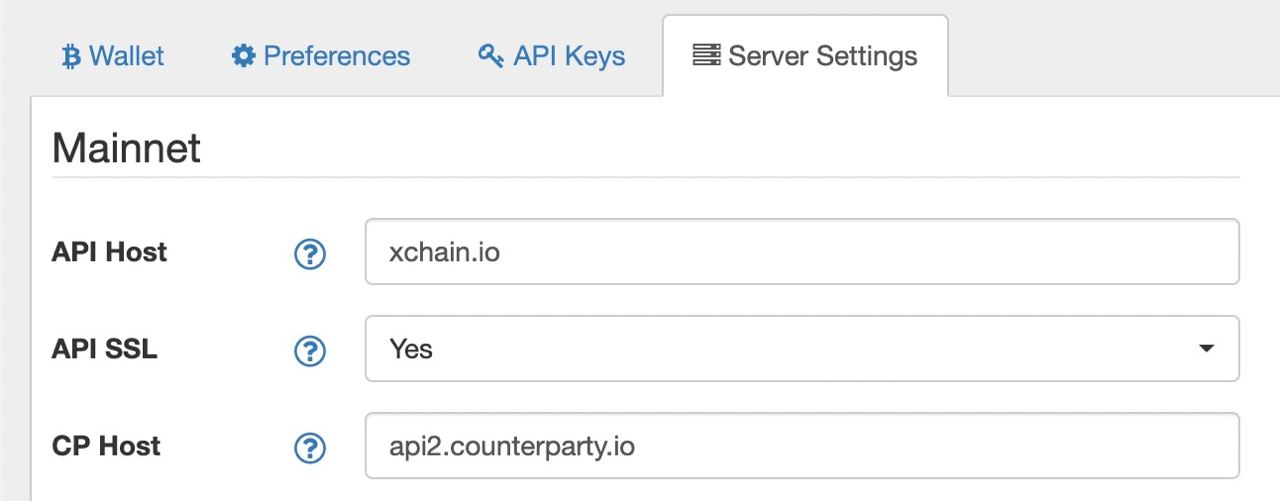1280x501 pixels.
Task: Open the Wallet tab
Action: [113, 56]
